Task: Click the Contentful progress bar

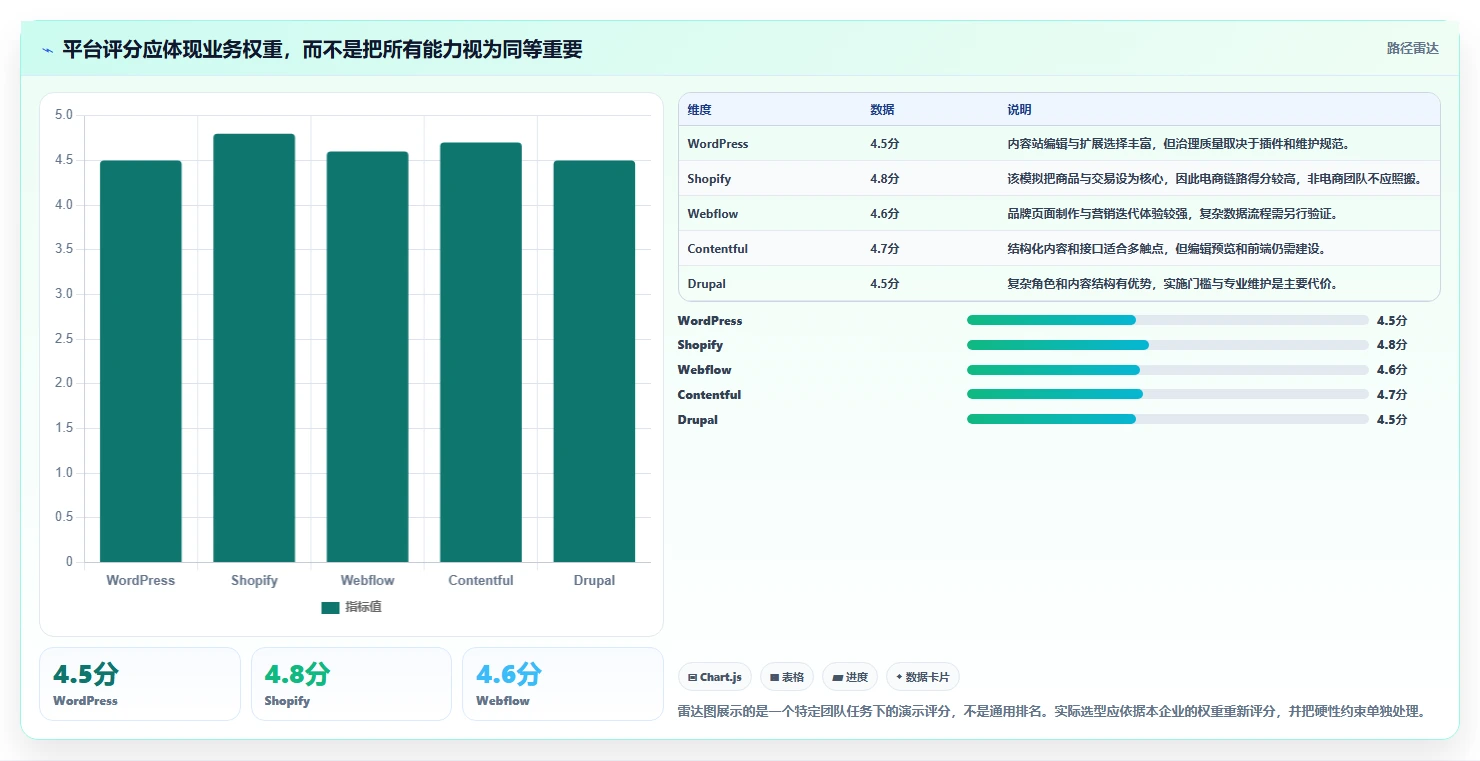Action: click(1168, 394)
